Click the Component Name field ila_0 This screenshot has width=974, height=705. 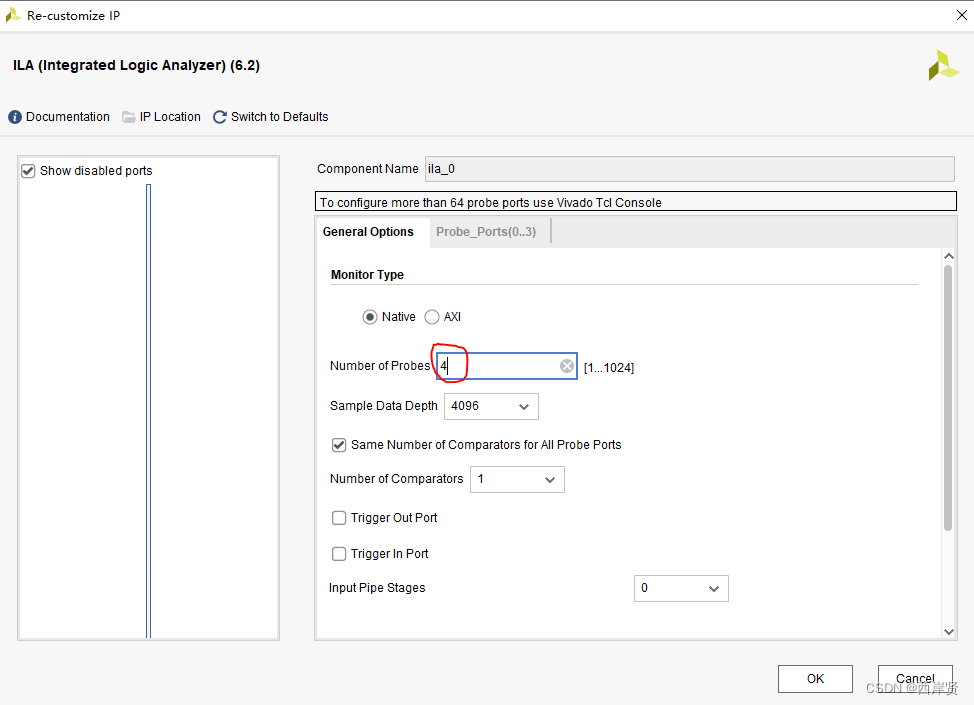[x=690, y=169]
